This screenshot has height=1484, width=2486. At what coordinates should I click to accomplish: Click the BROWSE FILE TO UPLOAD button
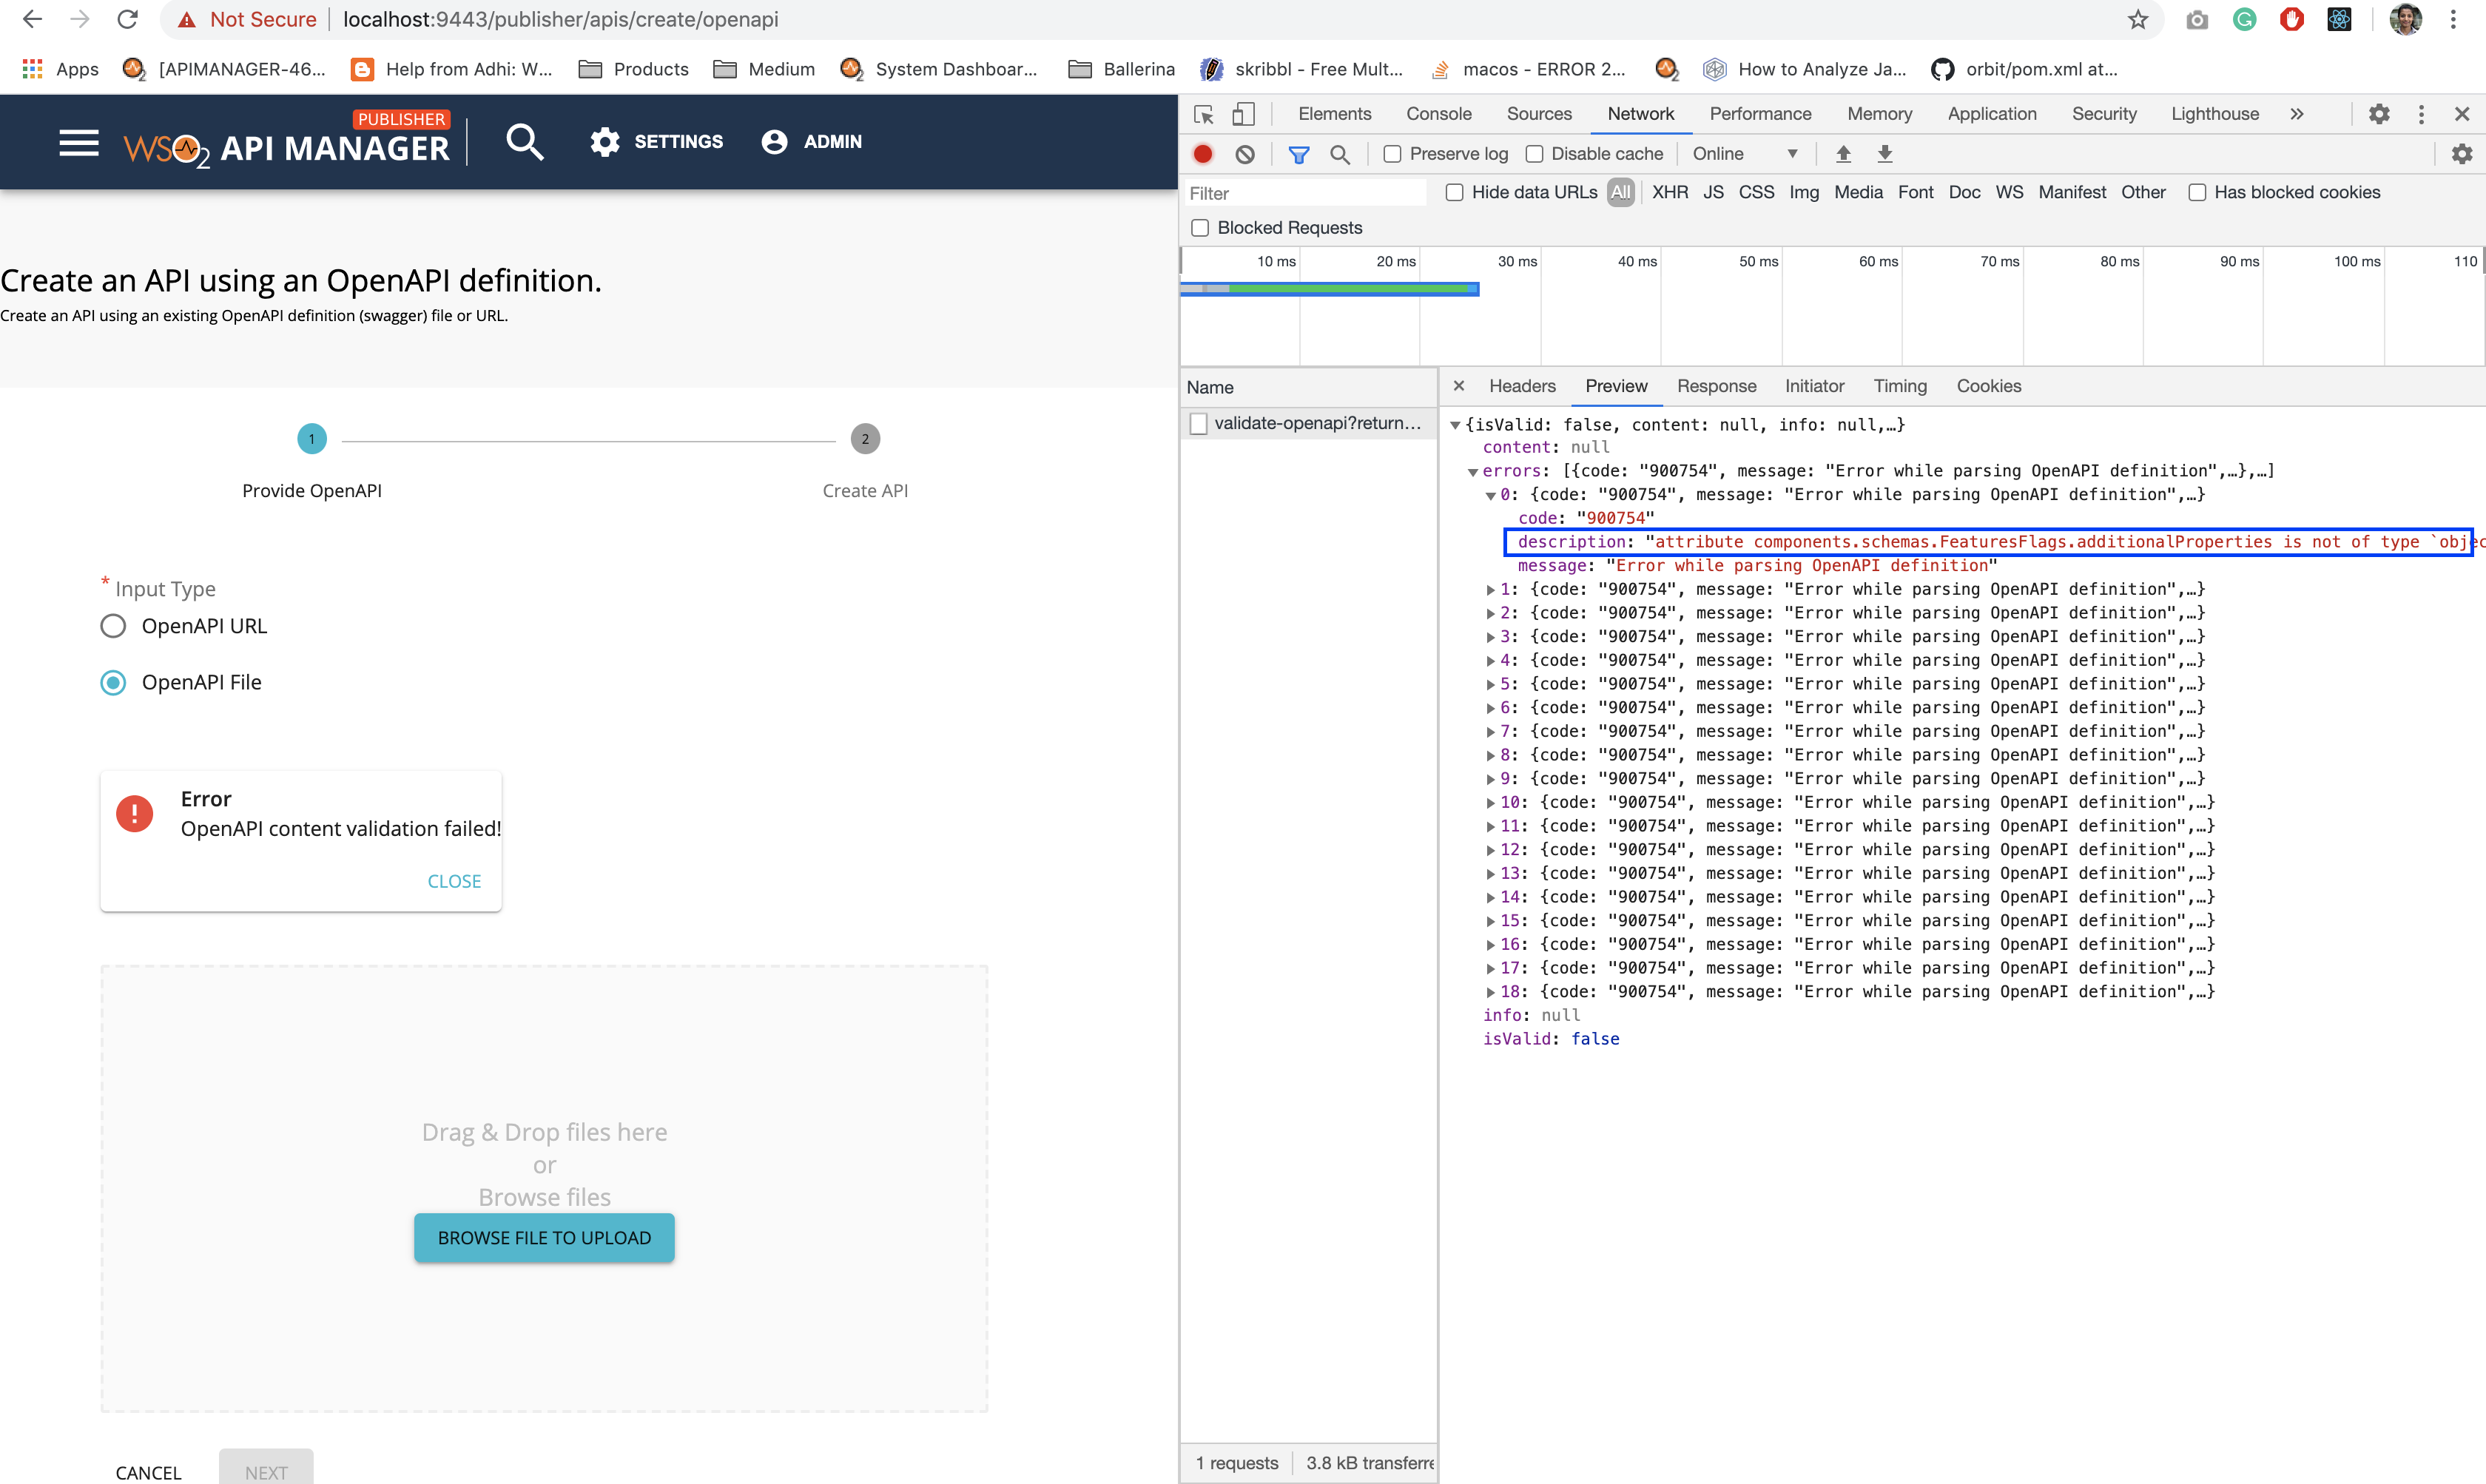[x=543, y=1237]
